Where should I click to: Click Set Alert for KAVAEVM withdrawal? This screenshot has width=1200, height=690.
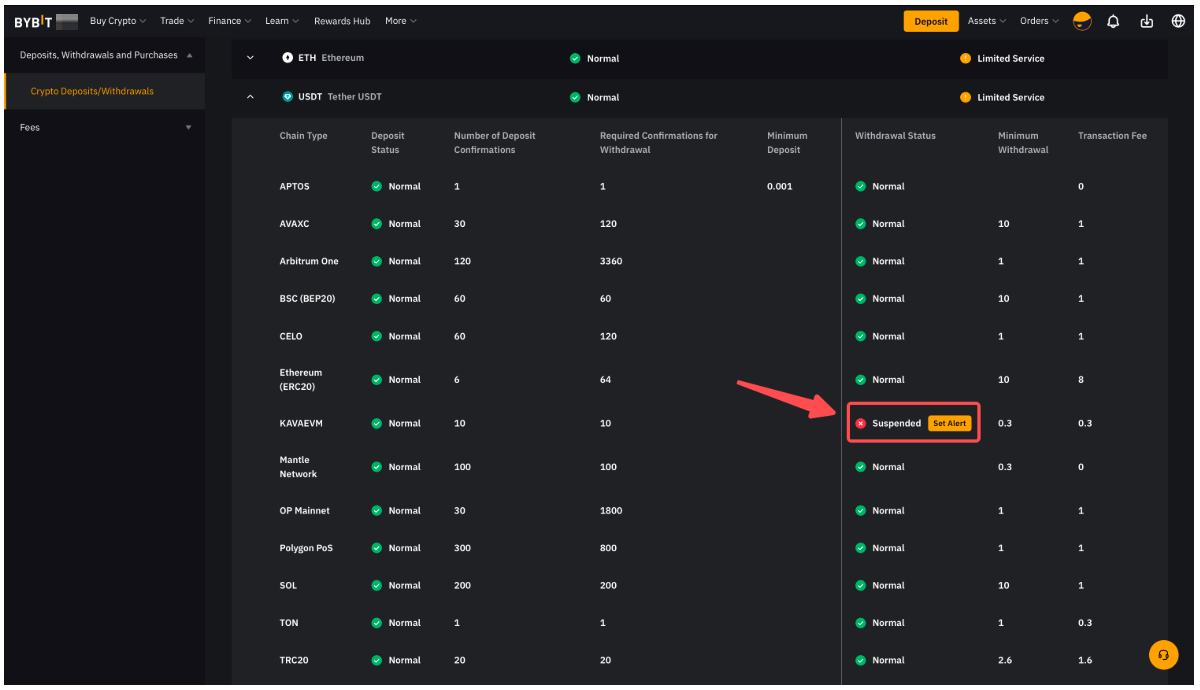click(x=949, y=424)
